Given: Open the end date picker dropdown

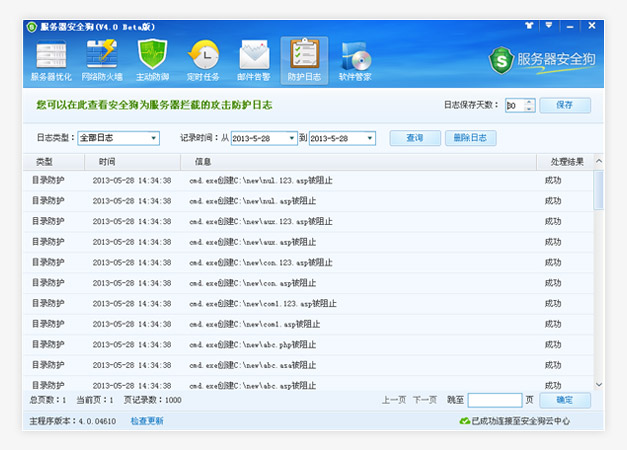Looking at the screenshot, I should (369, 138).
